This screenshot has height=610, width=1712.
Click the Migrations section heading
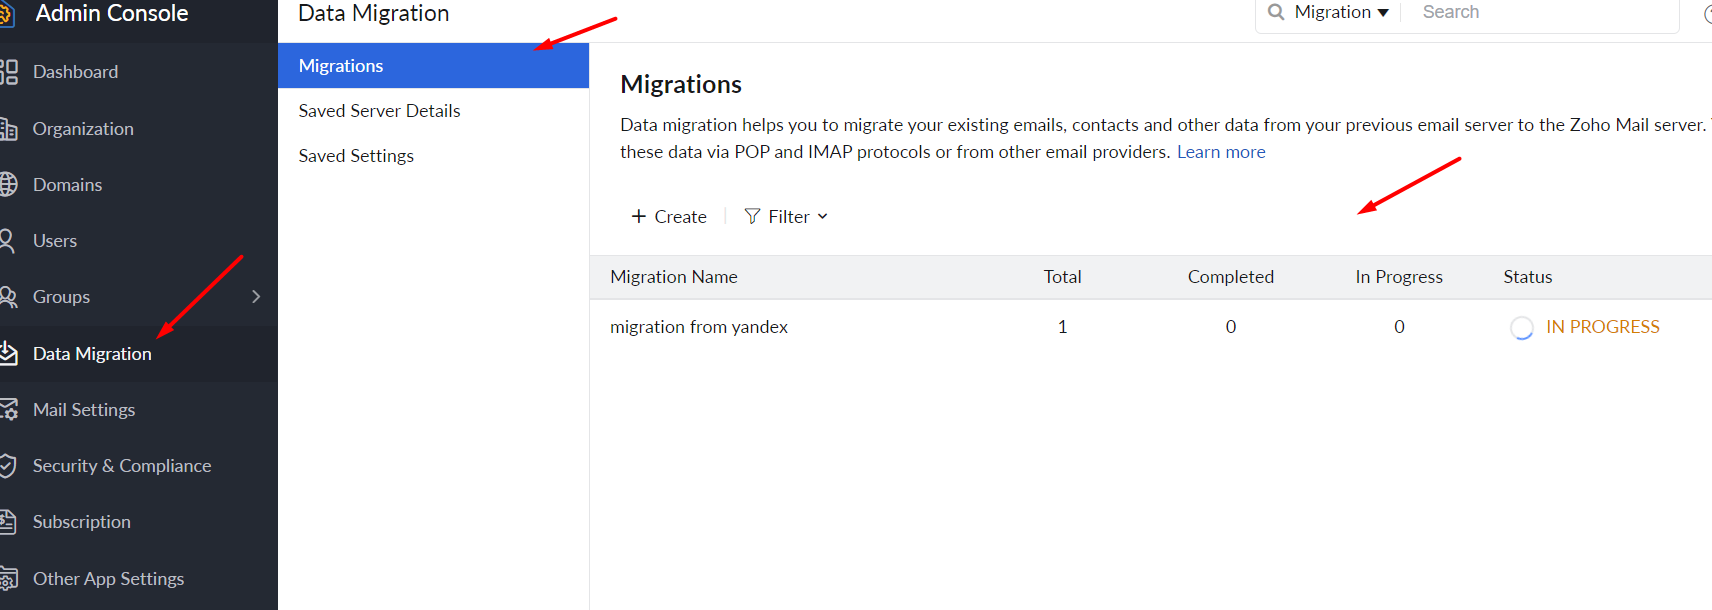click(x=681, y=84)
